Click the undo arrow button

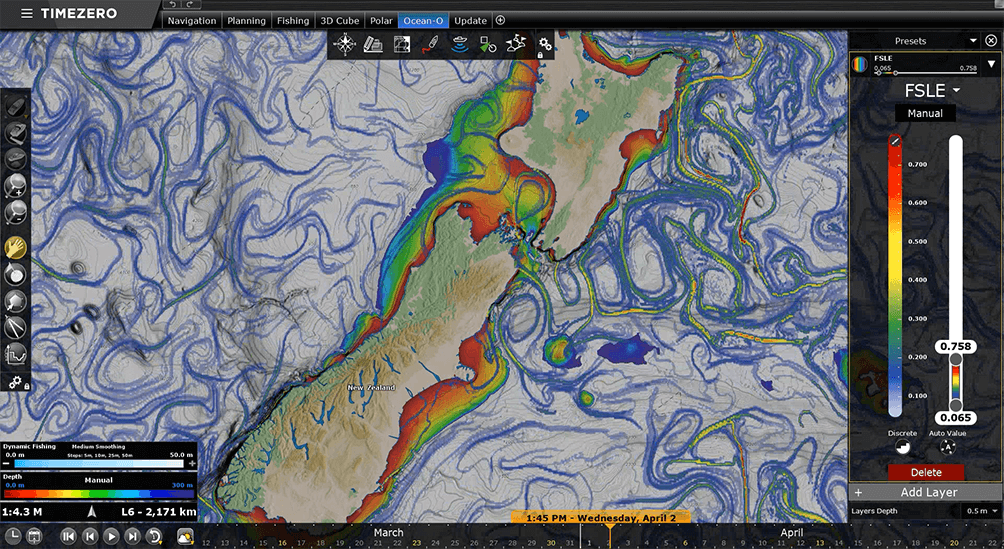[173, 5]
